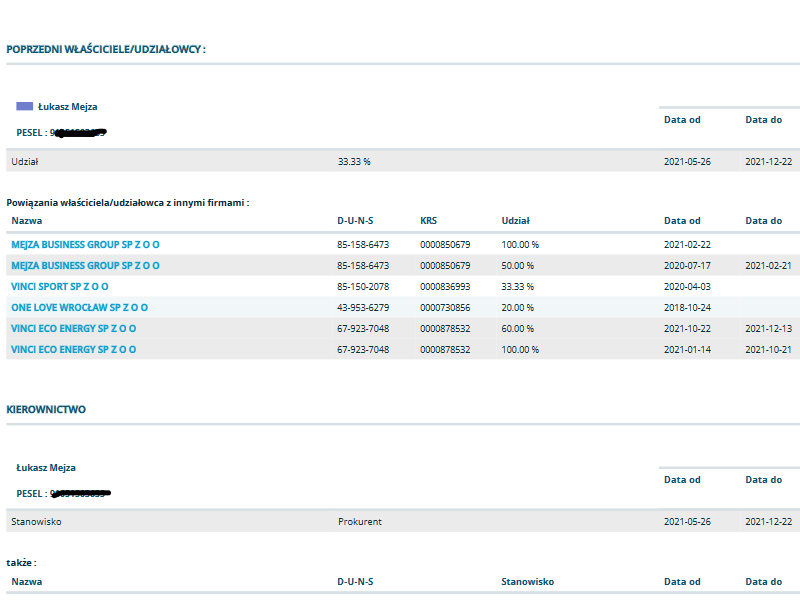800x600 pixels.
Task: Open the ONE LOVE WROCŁAW SP Z O O link
Action: click(80, 308)
